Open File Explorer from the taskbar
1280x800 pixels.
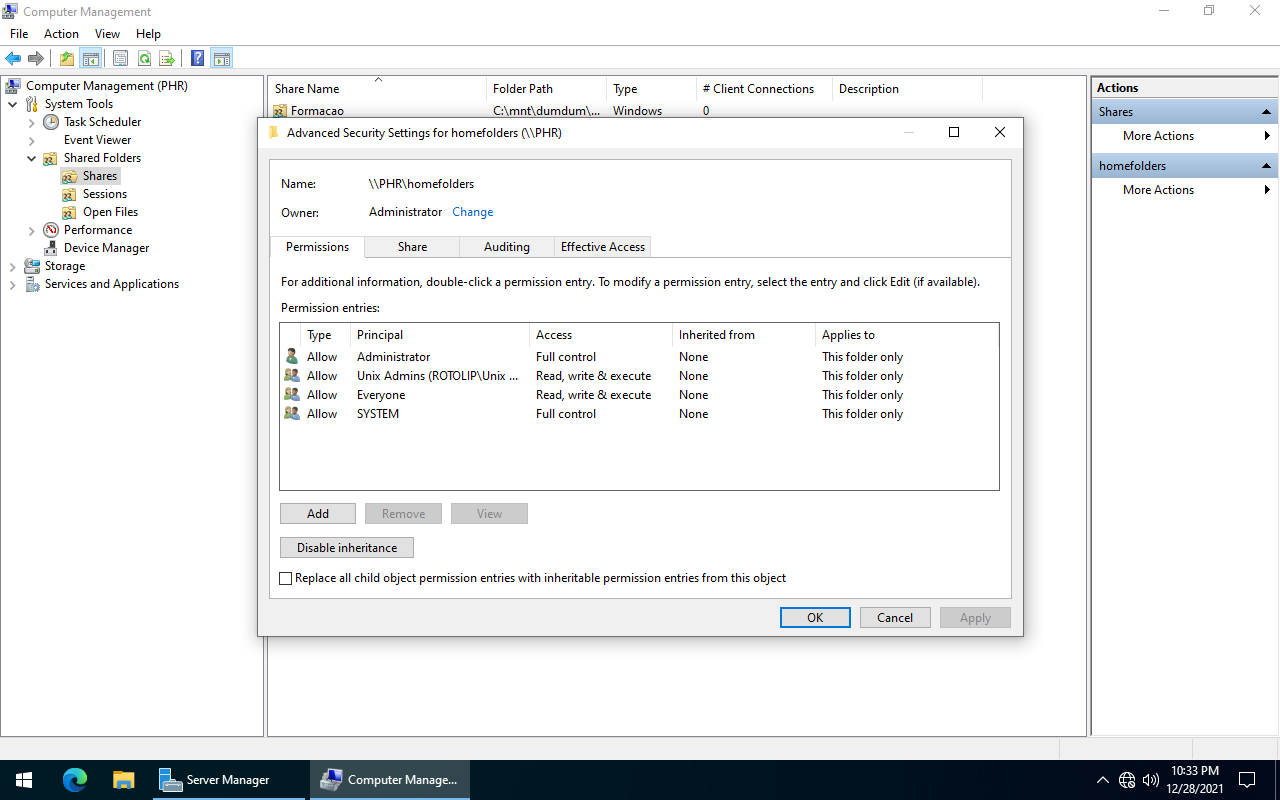click(123, 779)
